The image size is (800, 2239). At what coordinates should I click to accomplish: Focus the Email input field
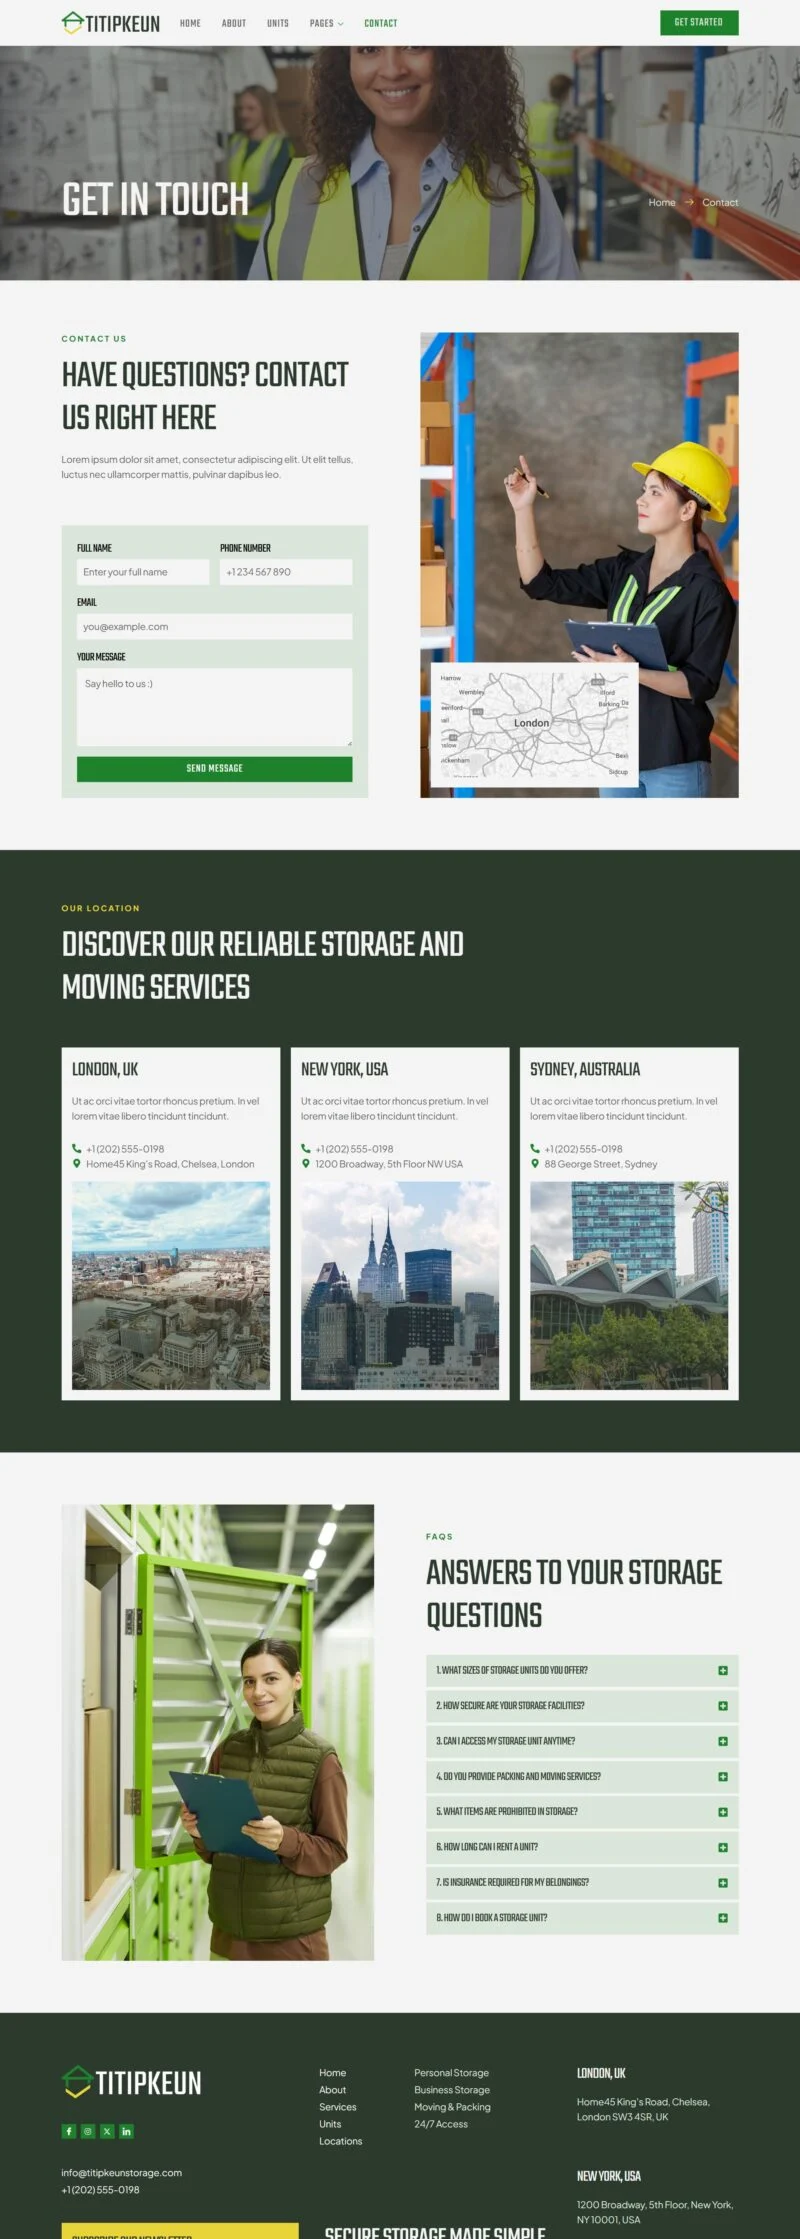215,627
